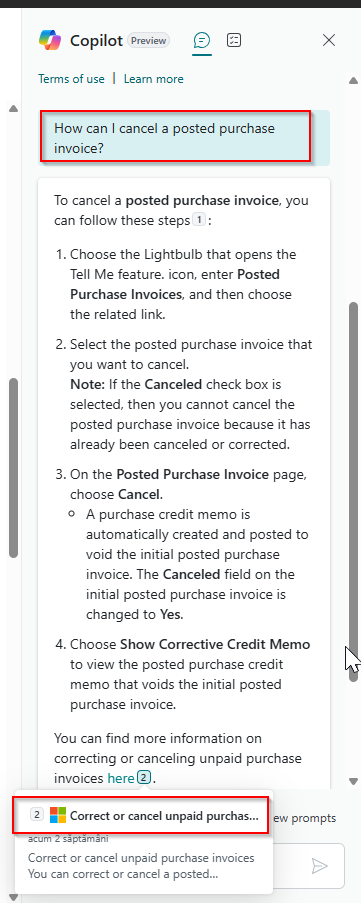Open the Terms of use link
361x903 pixels.
pos(71,79)
